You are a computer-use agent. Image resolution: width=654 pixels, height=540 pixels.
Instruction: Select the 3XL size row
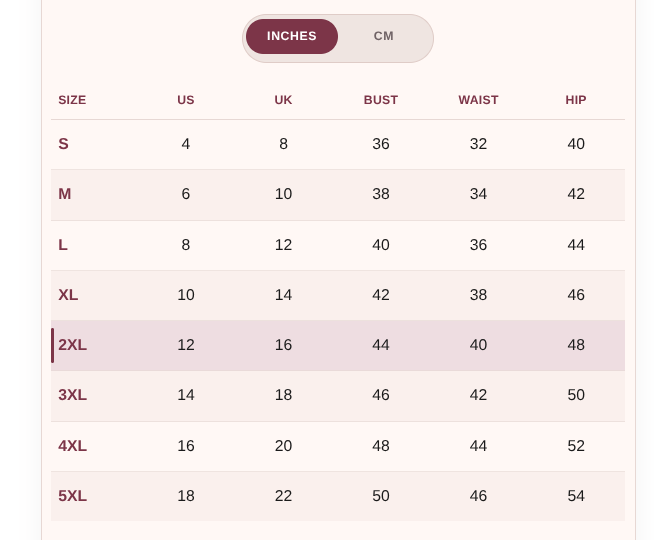point(338,396)
